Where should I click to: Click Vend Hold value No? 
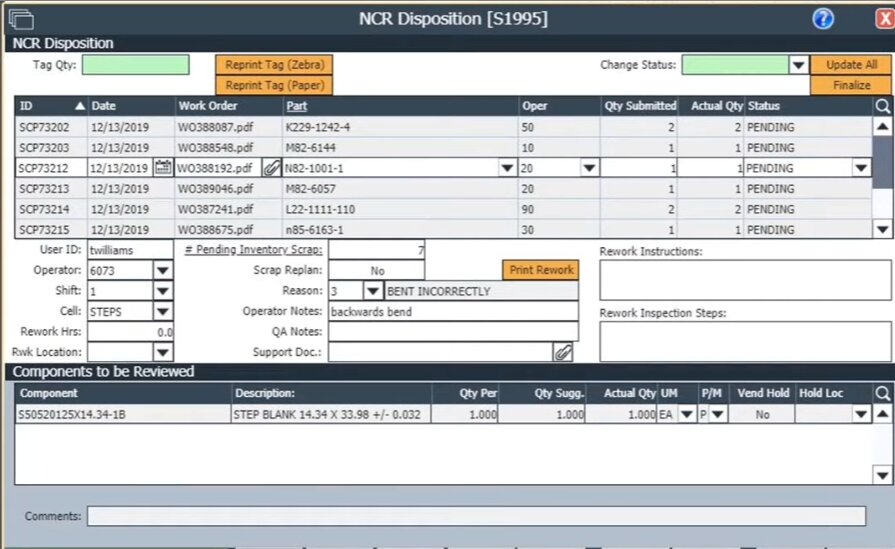762,414
